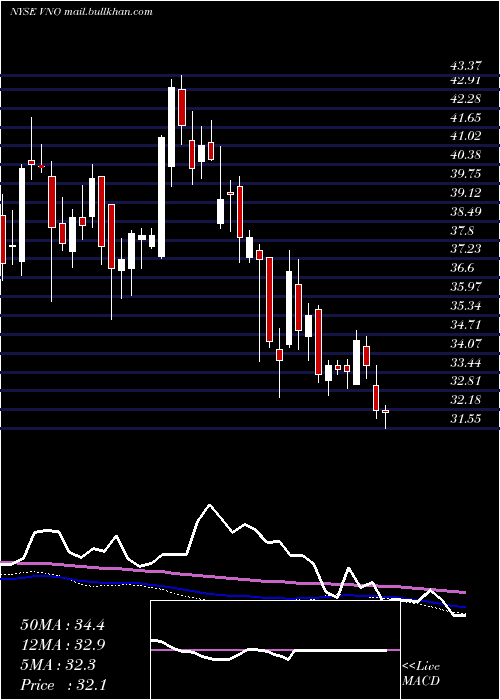Click the 32.18 price label
This screenshot has height=700, width=500.
pos(466,400)
